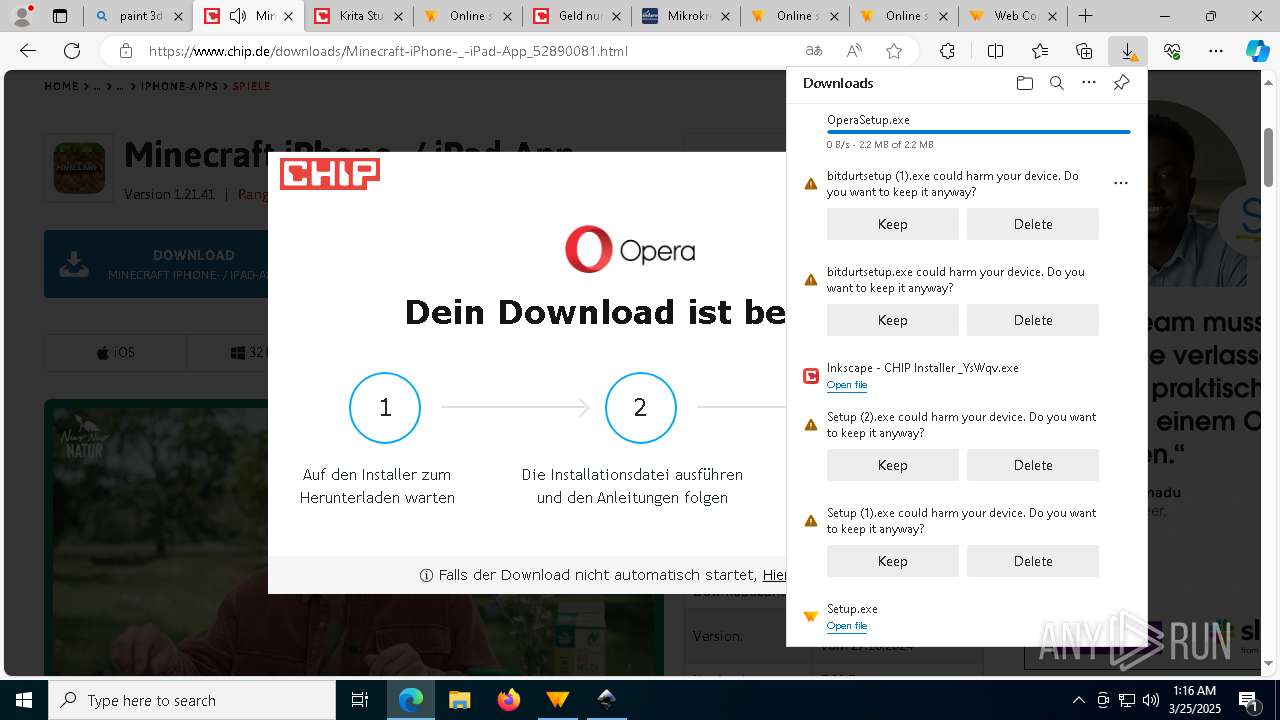Follow the Hier link in popup footer
This screenshot has width=1280, height=720.
tap(774, 575)
